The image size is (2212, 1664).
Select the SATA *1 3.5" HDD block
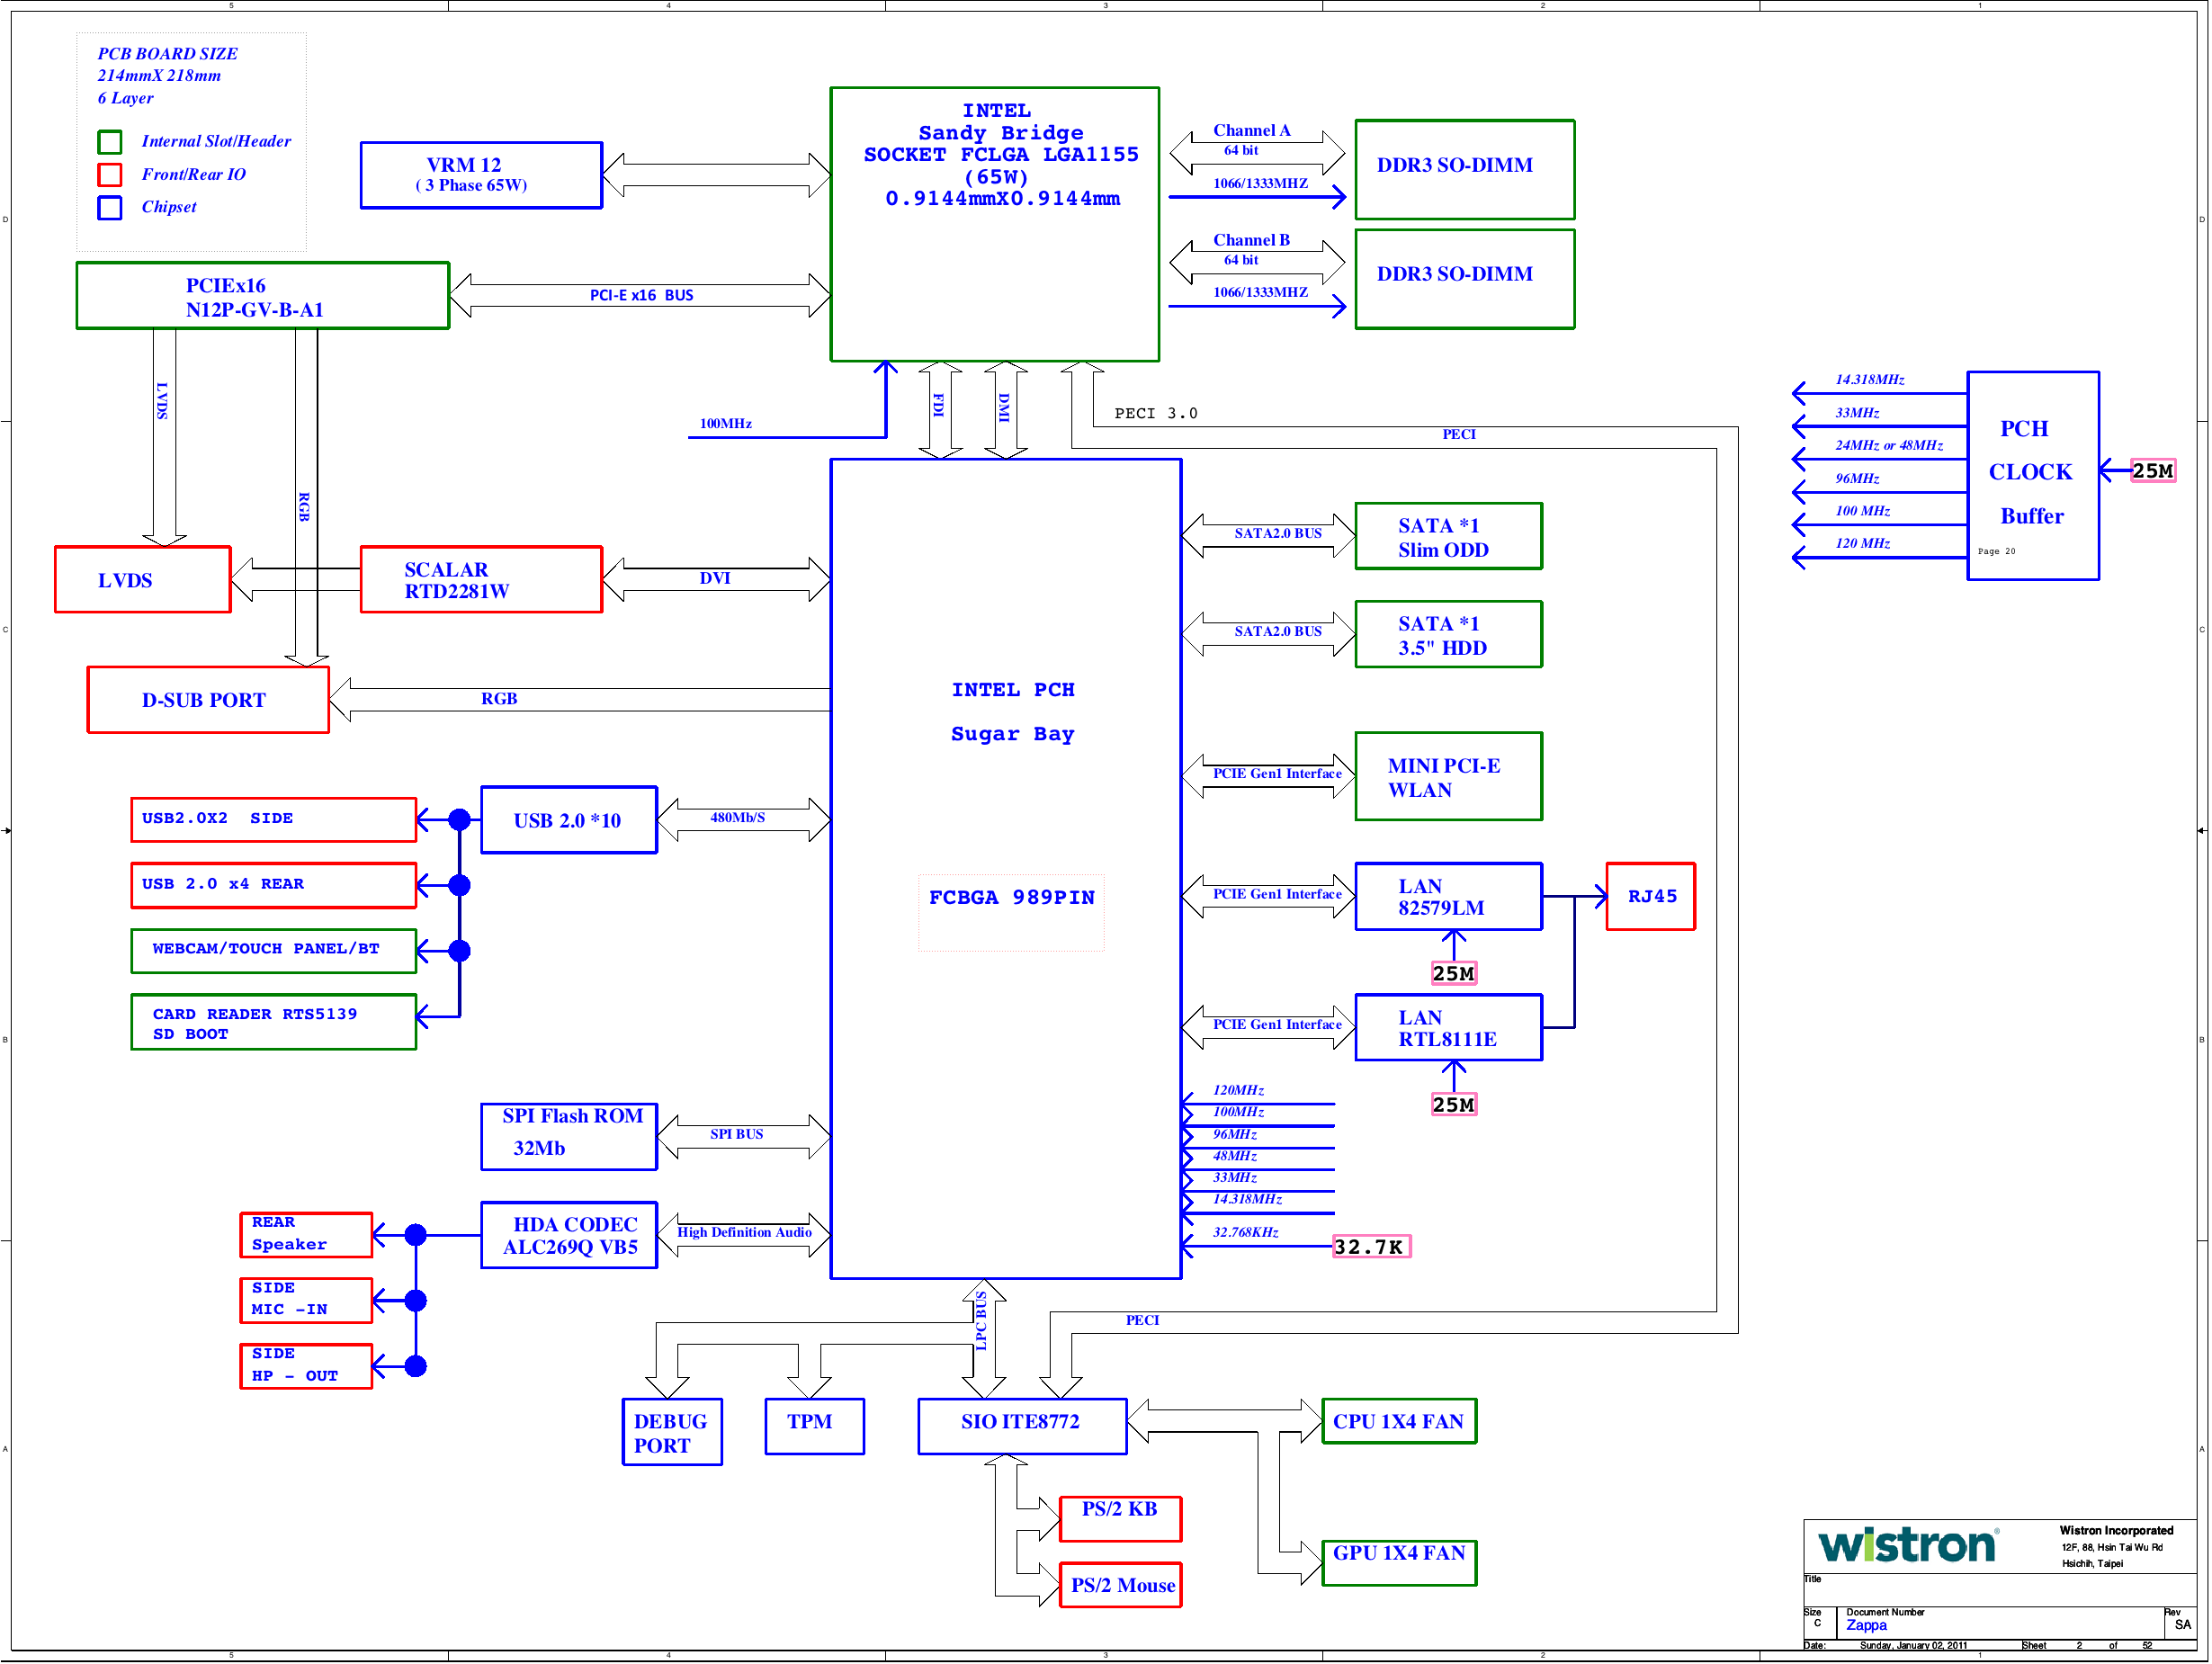1449,634
